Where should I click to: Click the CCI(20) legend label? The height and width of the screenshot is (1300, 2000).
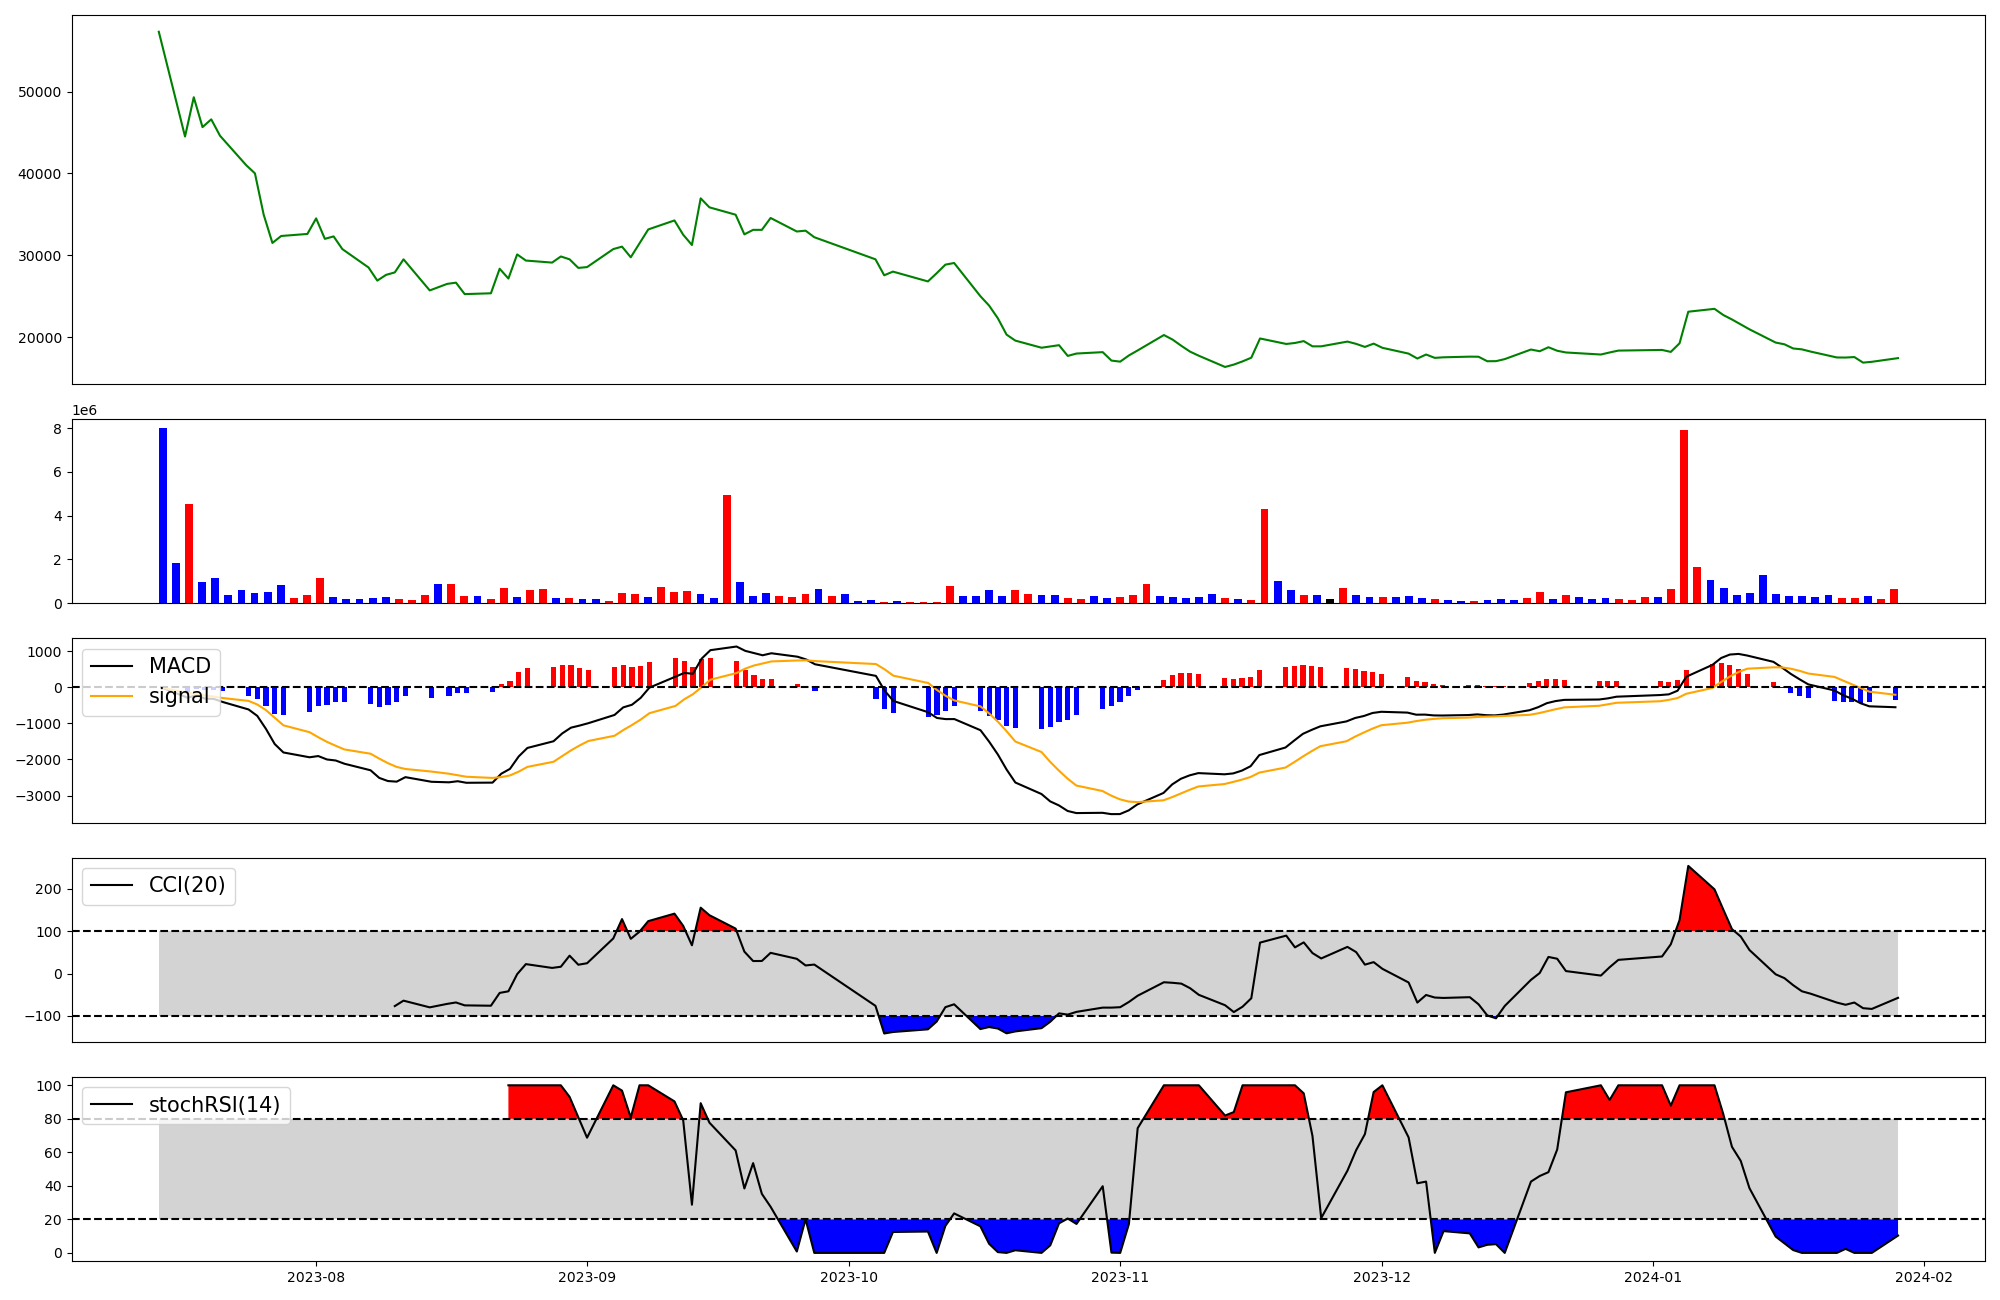point(187,885)
